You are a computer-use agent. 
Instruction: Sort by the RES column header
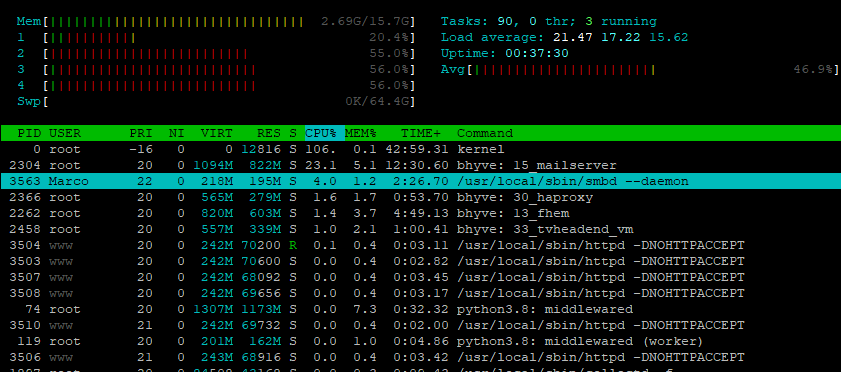(x=269, y=133)
